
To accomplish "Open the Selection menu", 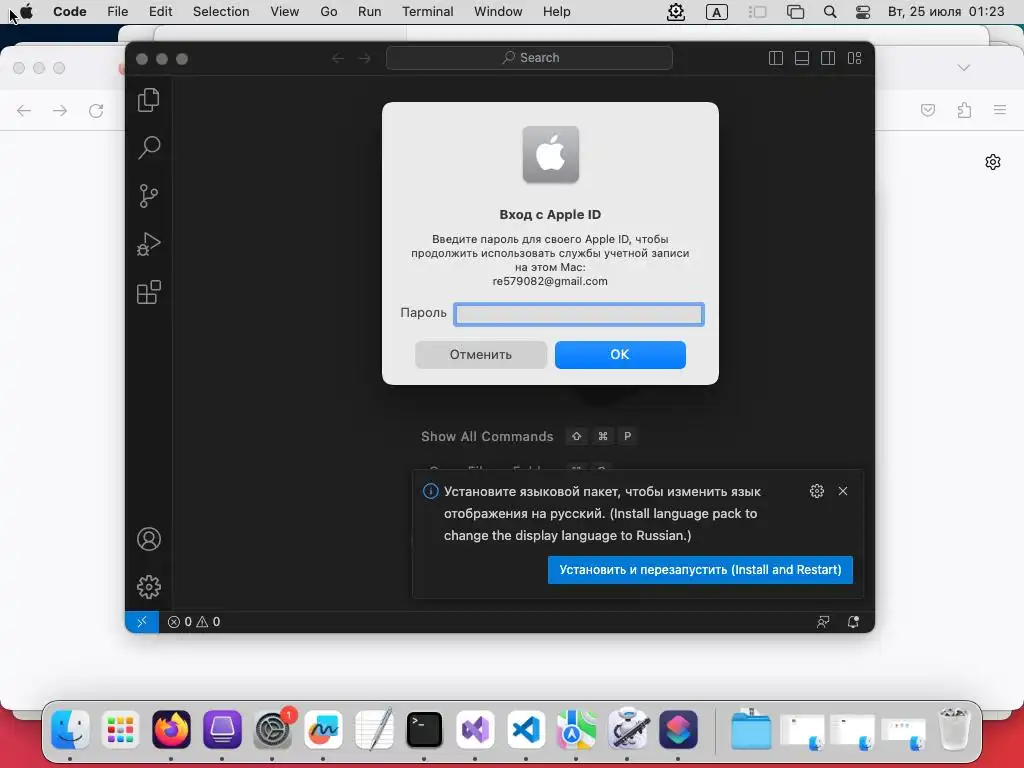I will pos(221,12).
